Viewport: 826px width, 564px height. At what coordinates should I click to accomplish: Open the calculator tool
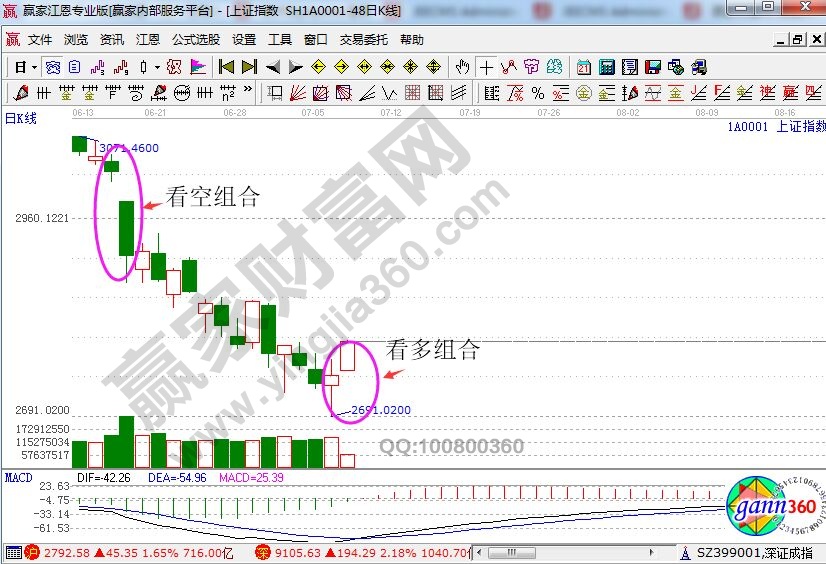pos(606,67)
